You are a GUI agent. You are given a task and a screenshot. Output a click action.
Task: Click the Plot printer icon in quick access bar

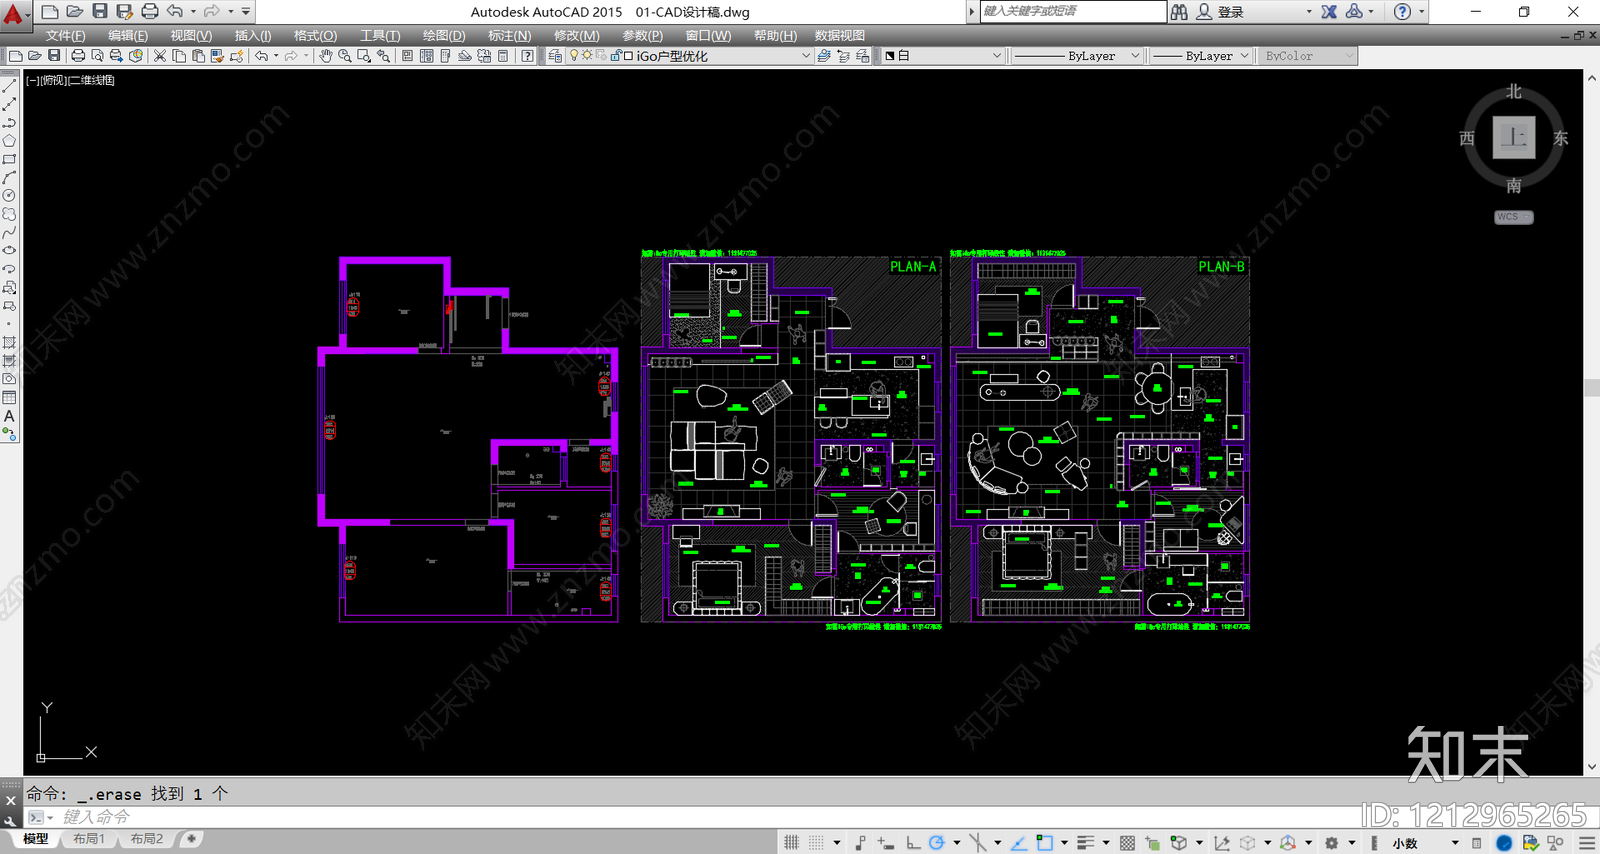click(x=150, y=11)
